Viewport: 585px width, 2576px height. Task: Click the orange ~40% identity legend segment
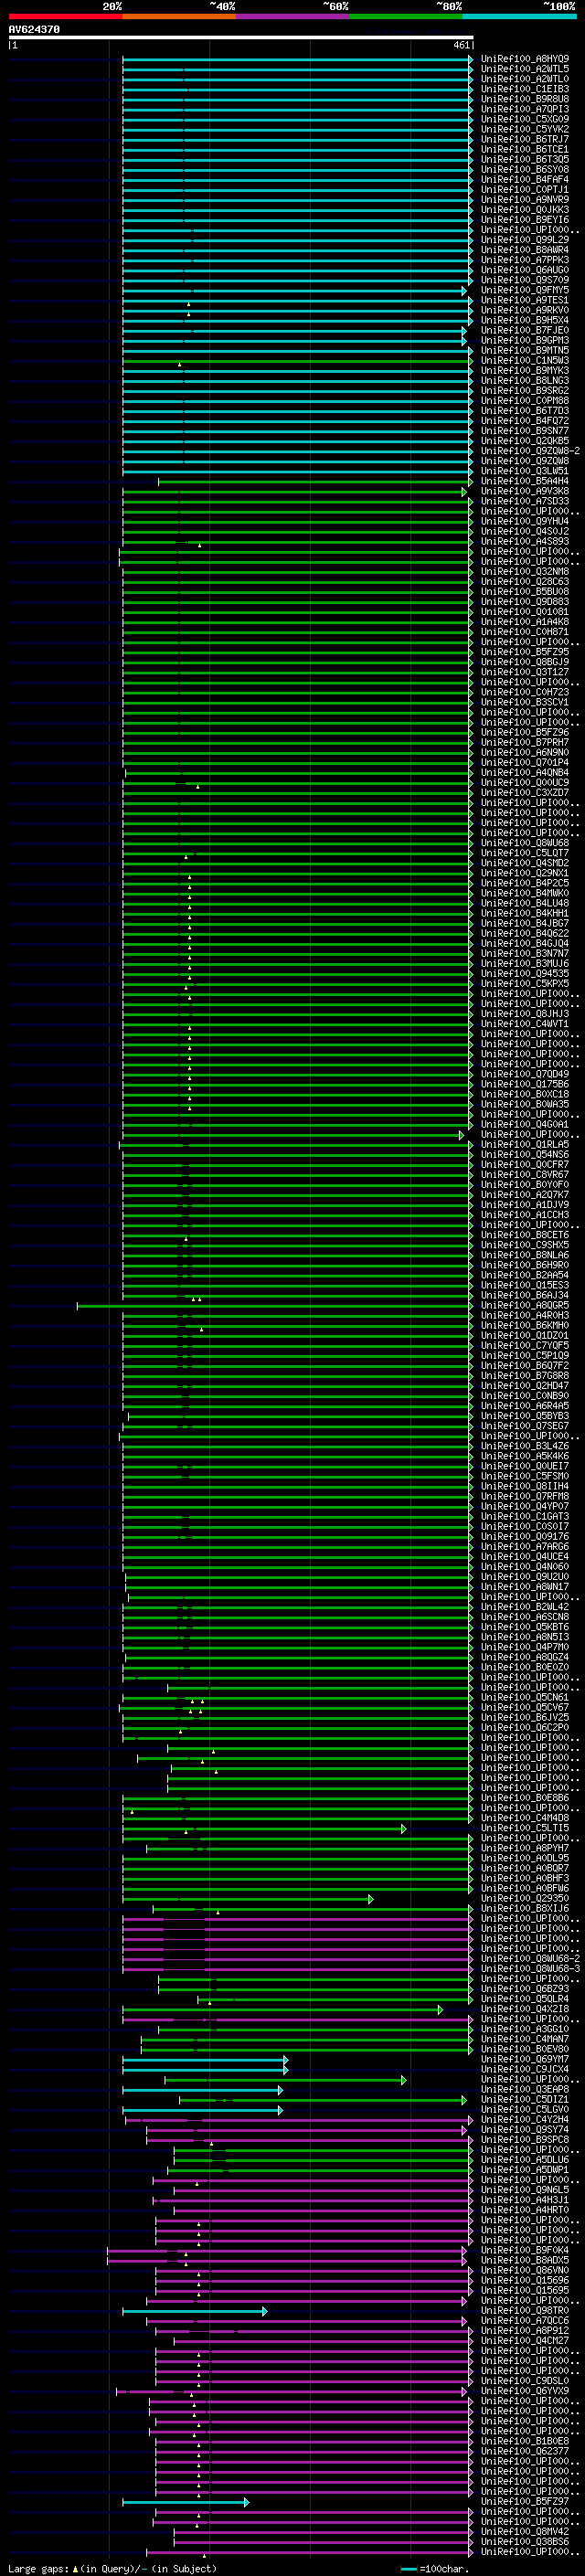pos(179,16)
